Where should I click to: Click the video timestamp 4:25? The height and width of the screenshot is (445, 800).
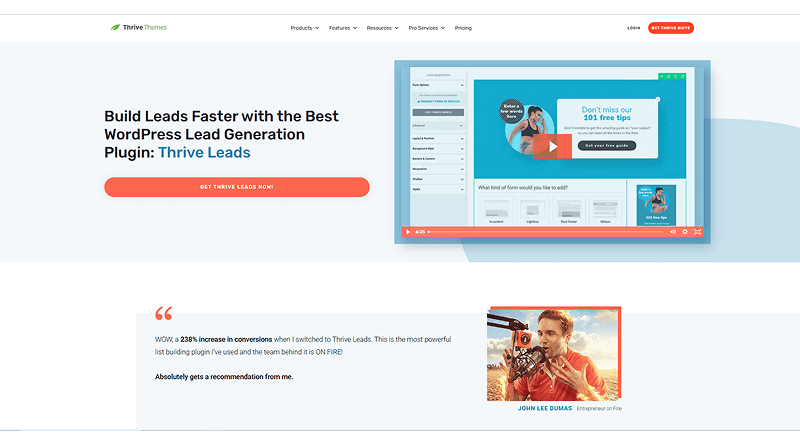point(420,232)
